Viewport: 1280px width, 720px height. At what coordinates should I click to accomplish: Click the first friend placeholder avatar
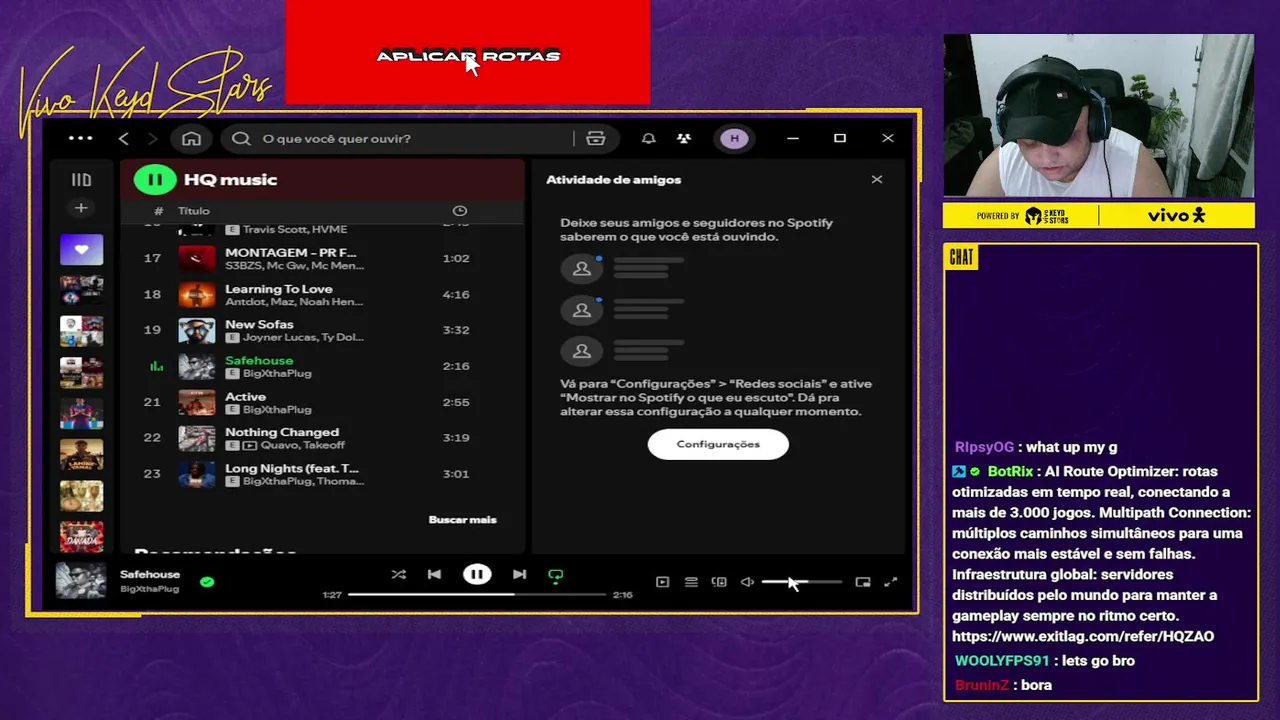pyautogui.click(x=581, y=268)
